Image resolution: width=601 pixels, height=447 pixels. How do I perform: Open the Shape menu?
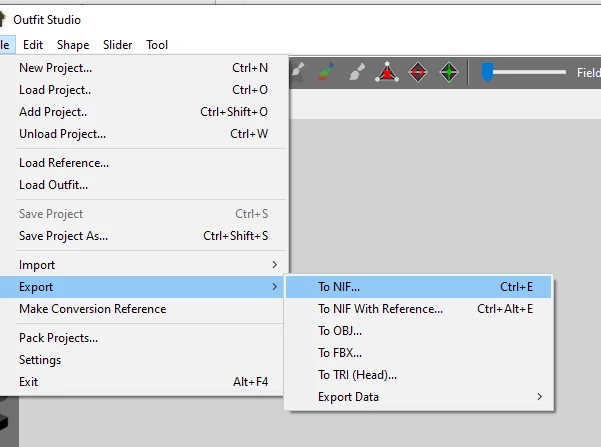[x=73, y=45]
